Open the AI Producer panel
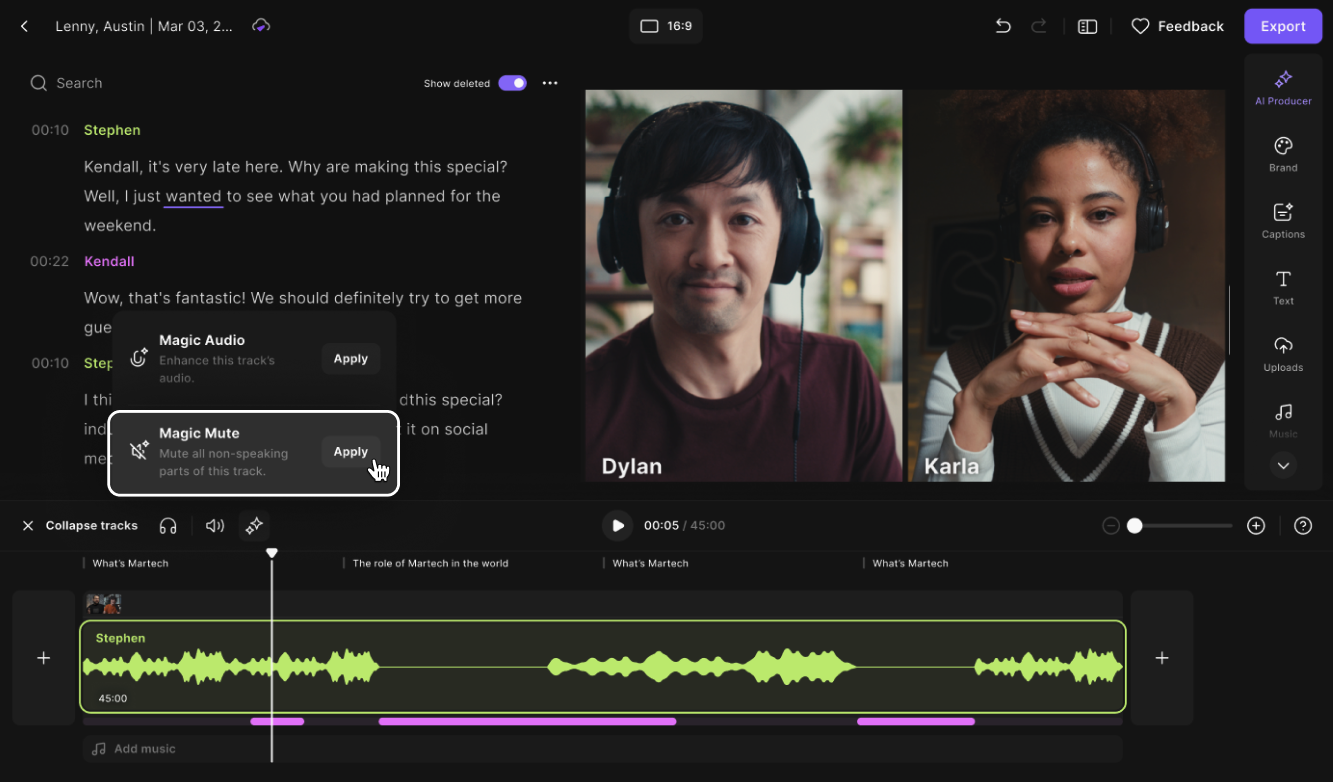1333x782 pixels. tap(1283, 86)
